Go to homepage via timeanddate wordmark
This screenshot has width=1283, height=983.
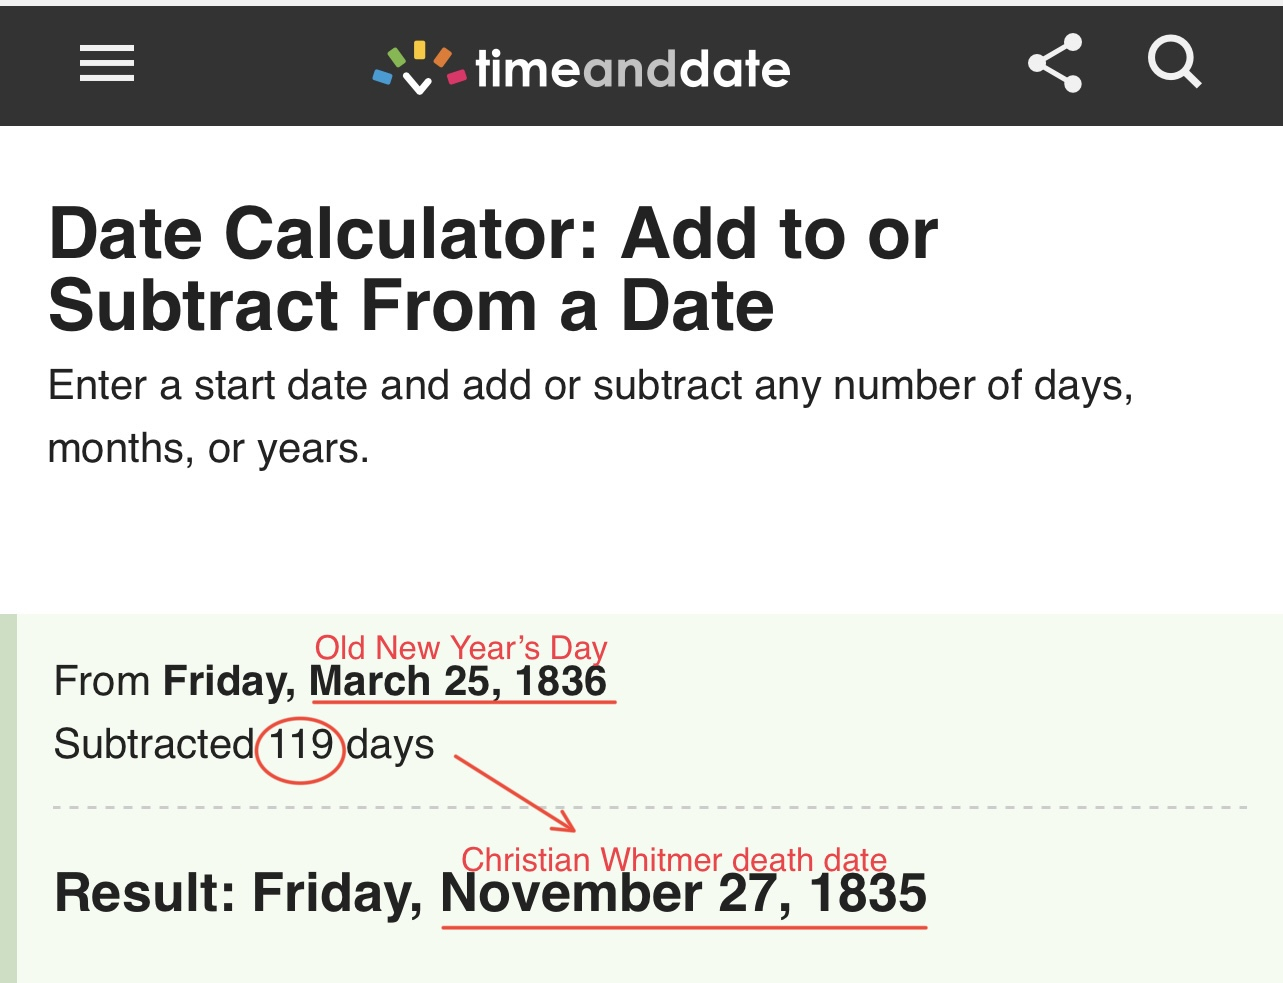tap(633, 69)
